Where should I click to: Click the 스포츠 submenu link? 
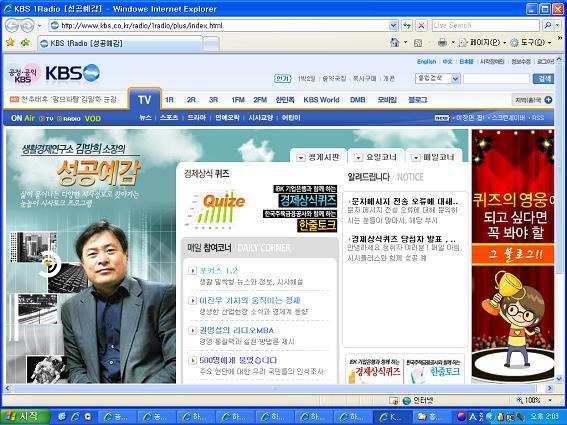[x=169, y=118]
